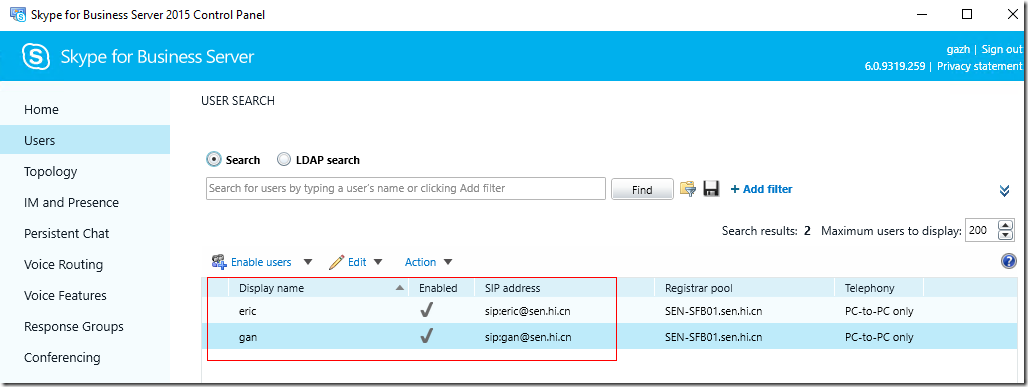Click PC-to-PC only in gan's row

point(879,337)
